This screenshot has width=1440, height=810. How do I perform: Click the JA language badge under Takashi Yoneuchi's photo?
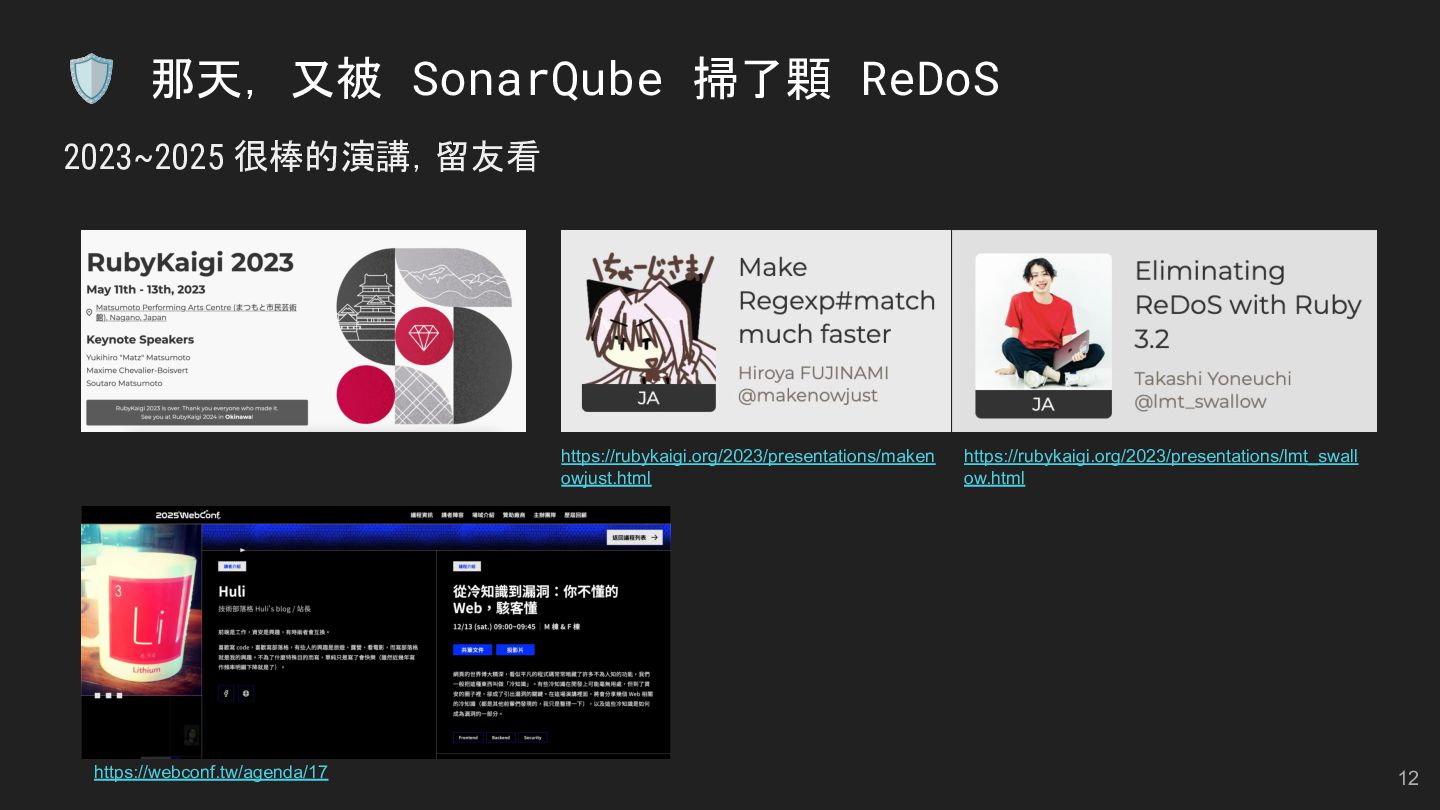pyautogui.click(x=1043, y=404)
